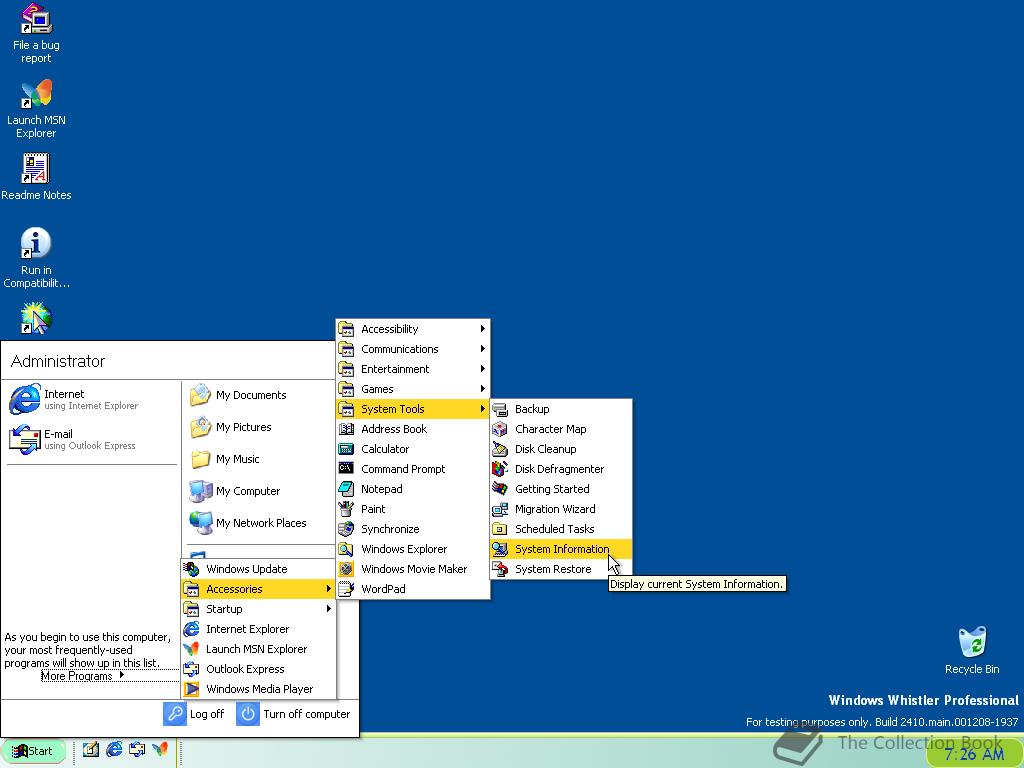Image resolution: width=1024 pixels, height=768 pixels.
Task: Click the Disk Defragmenter icon
Action: click(x=500, y=469)
